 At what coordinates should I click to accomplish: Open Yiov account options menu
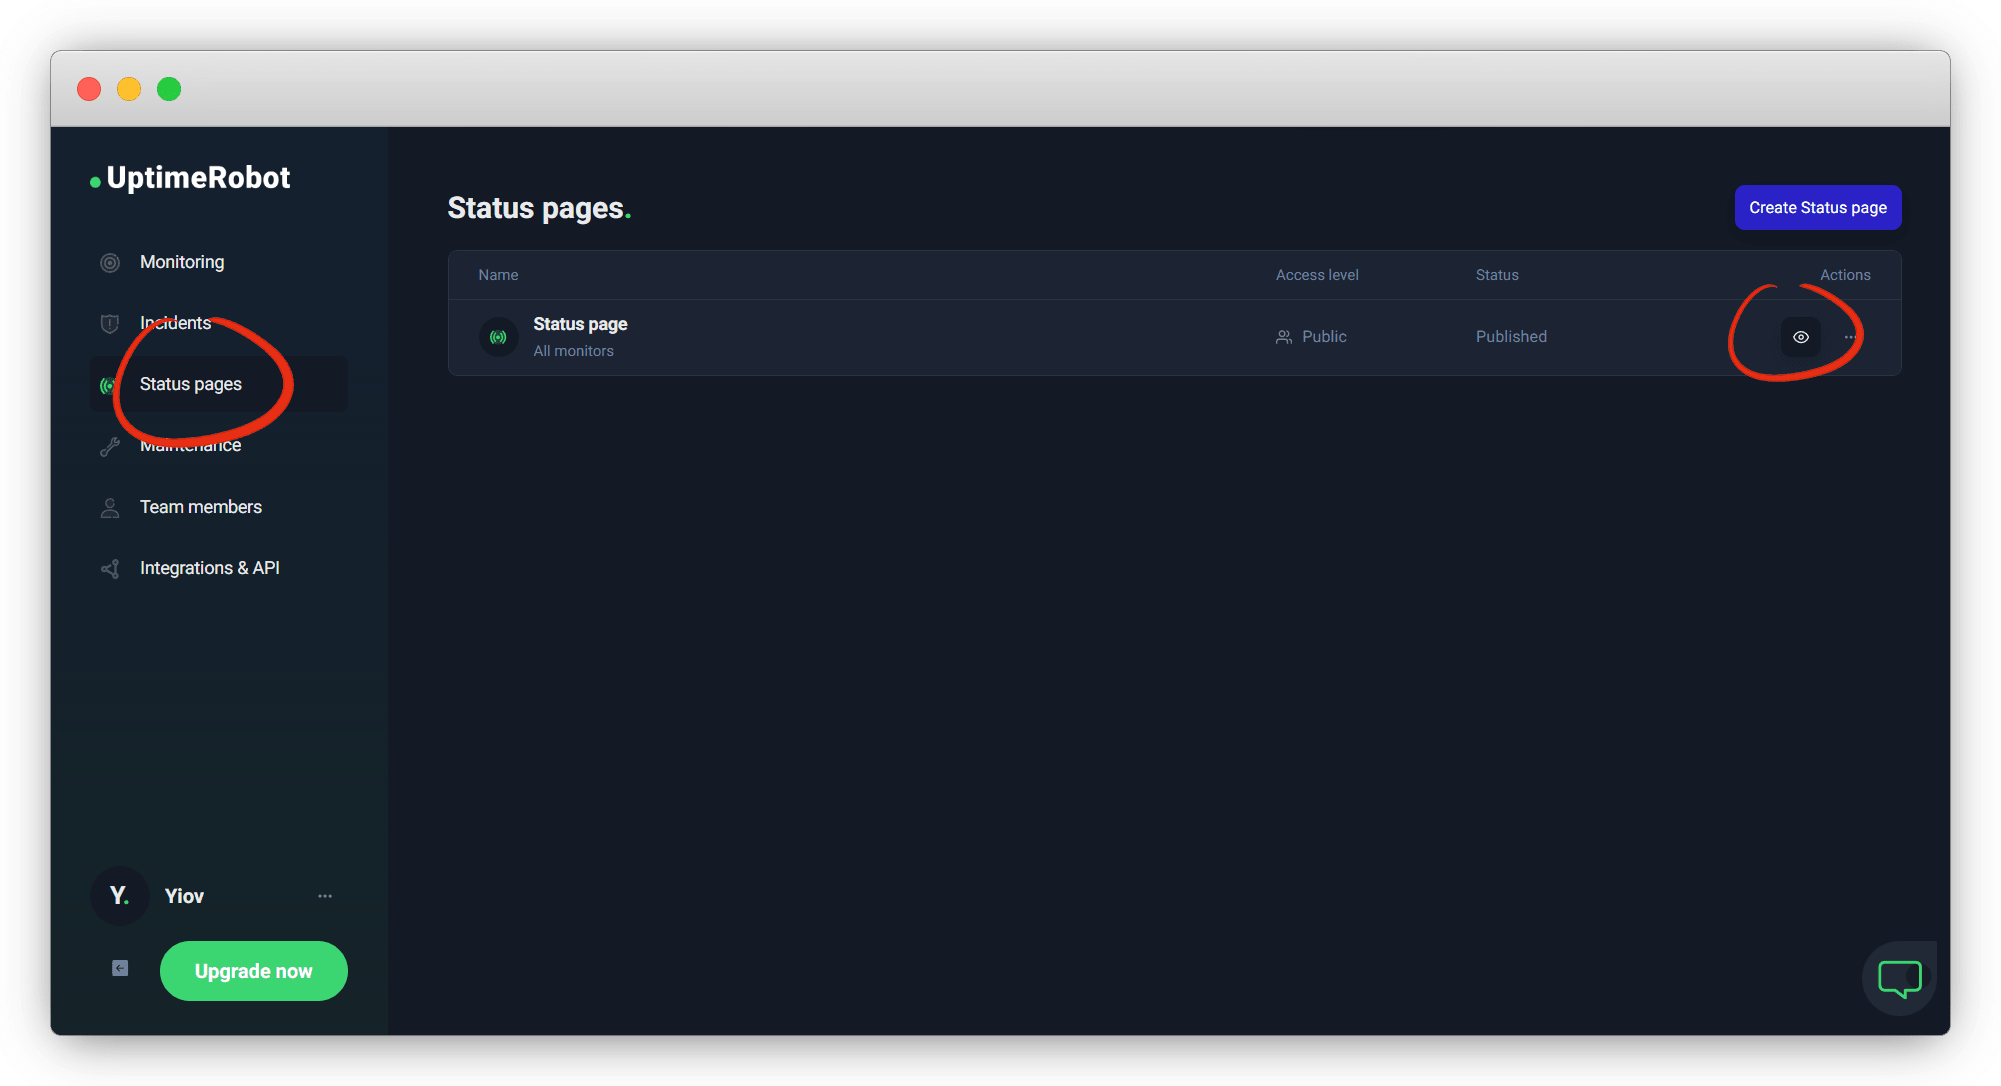325,896
